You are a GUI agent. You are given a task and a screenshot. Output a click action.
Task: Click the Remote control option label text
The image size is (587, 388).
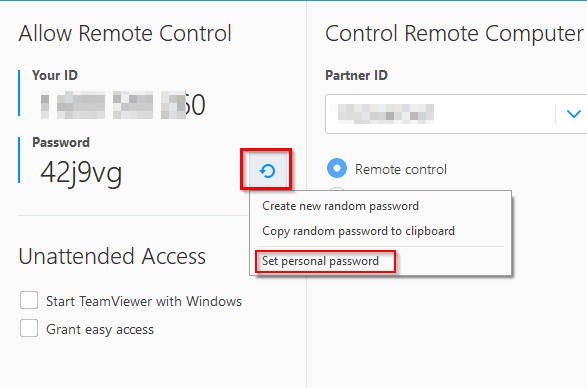[x=401, y=169]
